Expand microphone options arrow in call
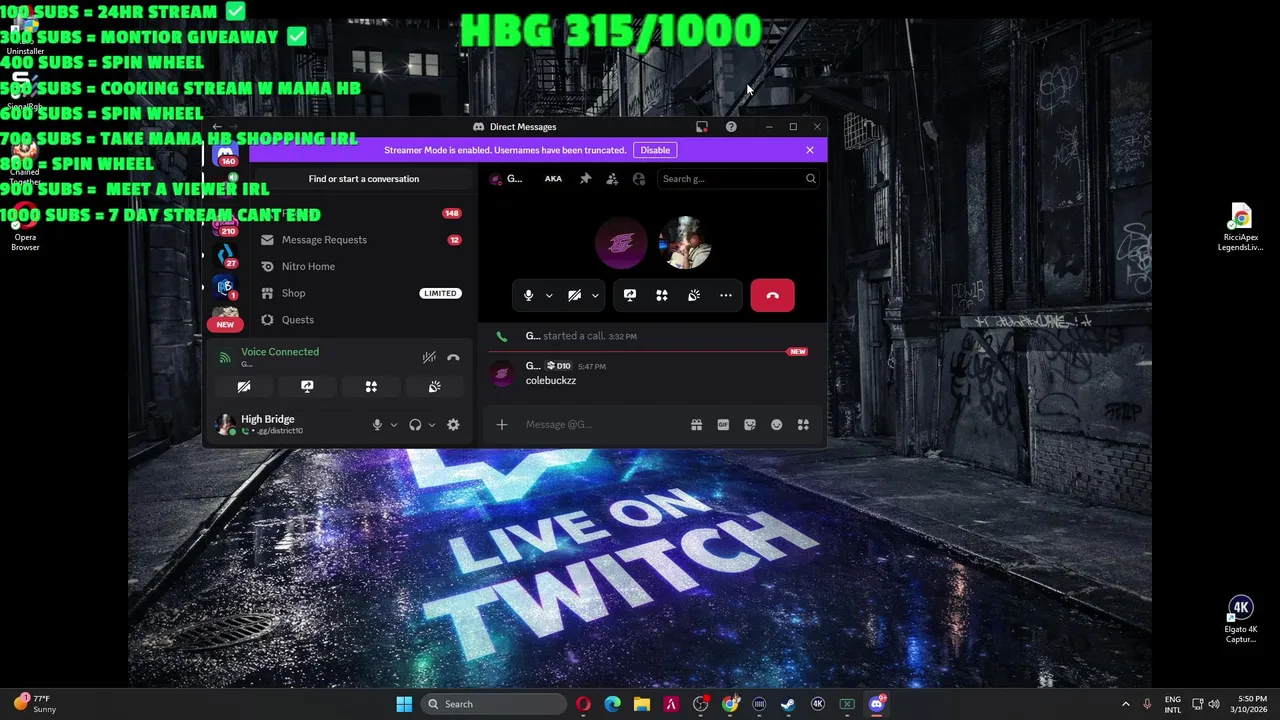 pyautogui.click(x=548, y=295)
